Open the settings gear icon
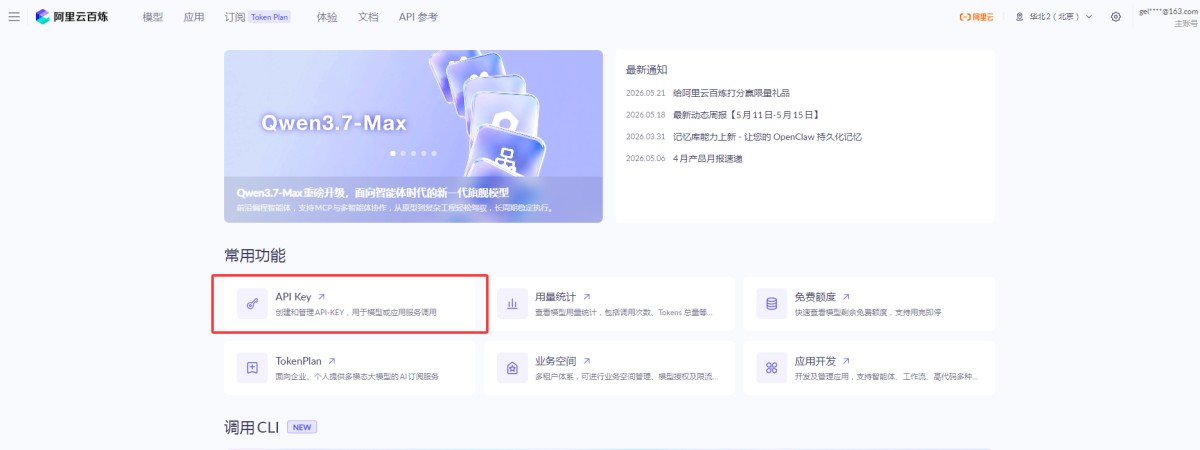 tap(1116, 17)
